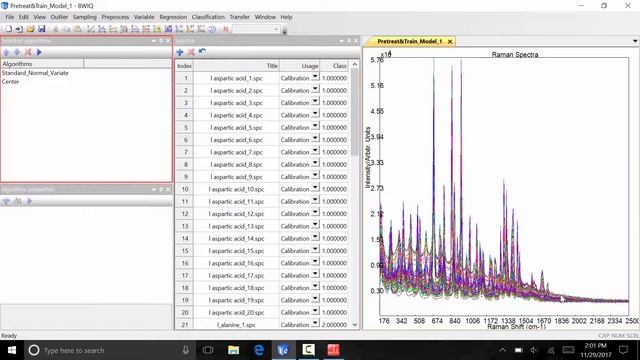The image size is (640, 360).
Task: Open the Classification menu
Action: [208, 17]
